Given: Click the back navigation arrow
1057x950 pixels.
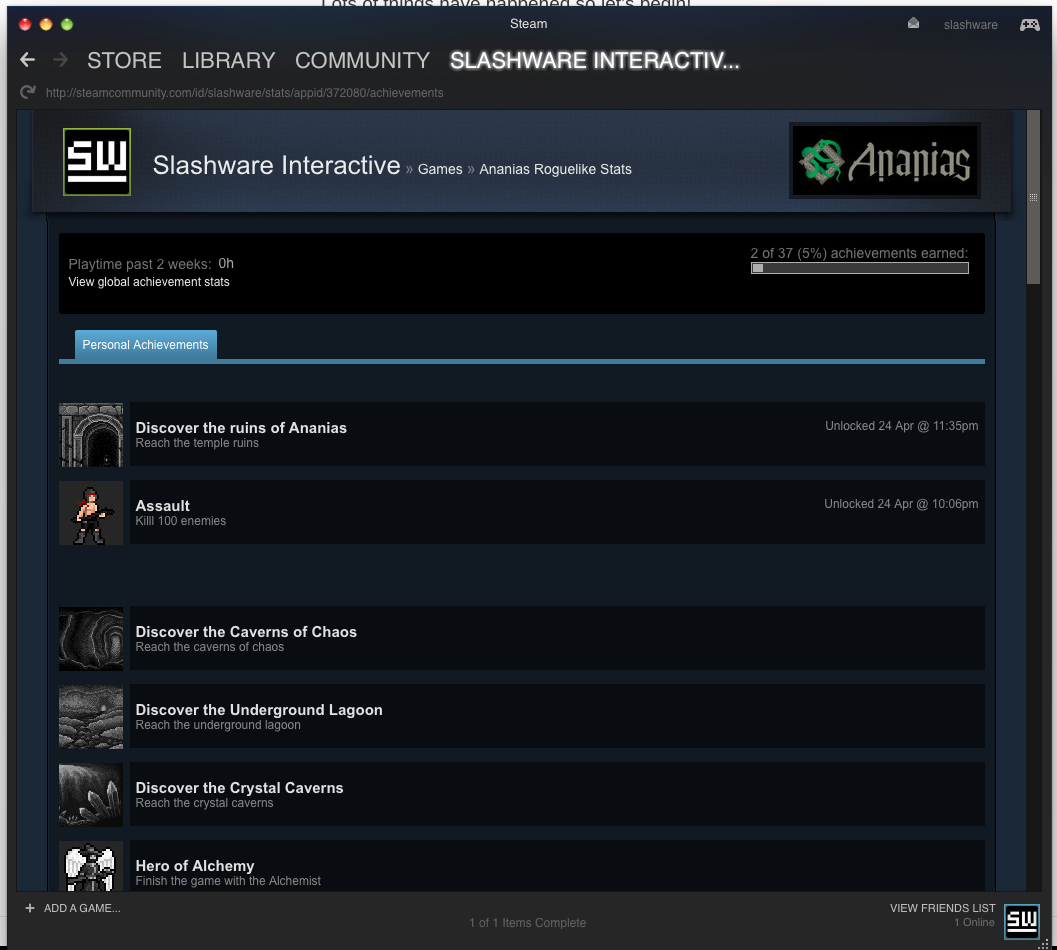Looking at the screenshot, I should point(27,61).
